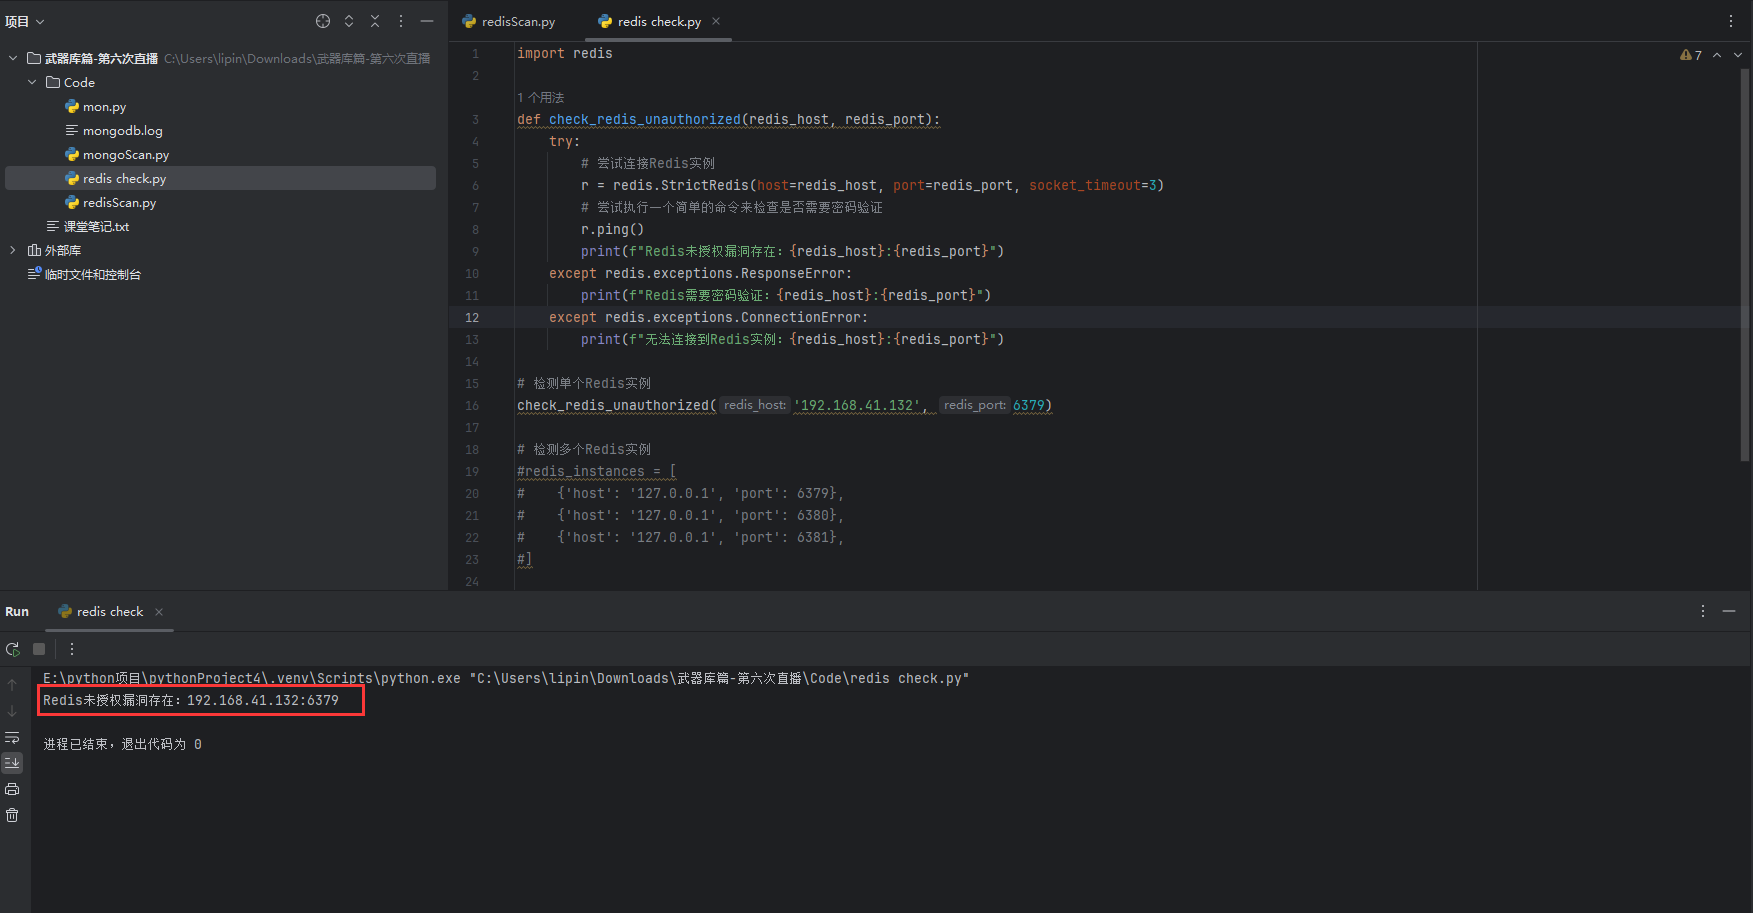Open project panel options menu
Image resolution: width=1753 pixels, height=913 pixels.
pyautogui.click(x=401, y=21)
